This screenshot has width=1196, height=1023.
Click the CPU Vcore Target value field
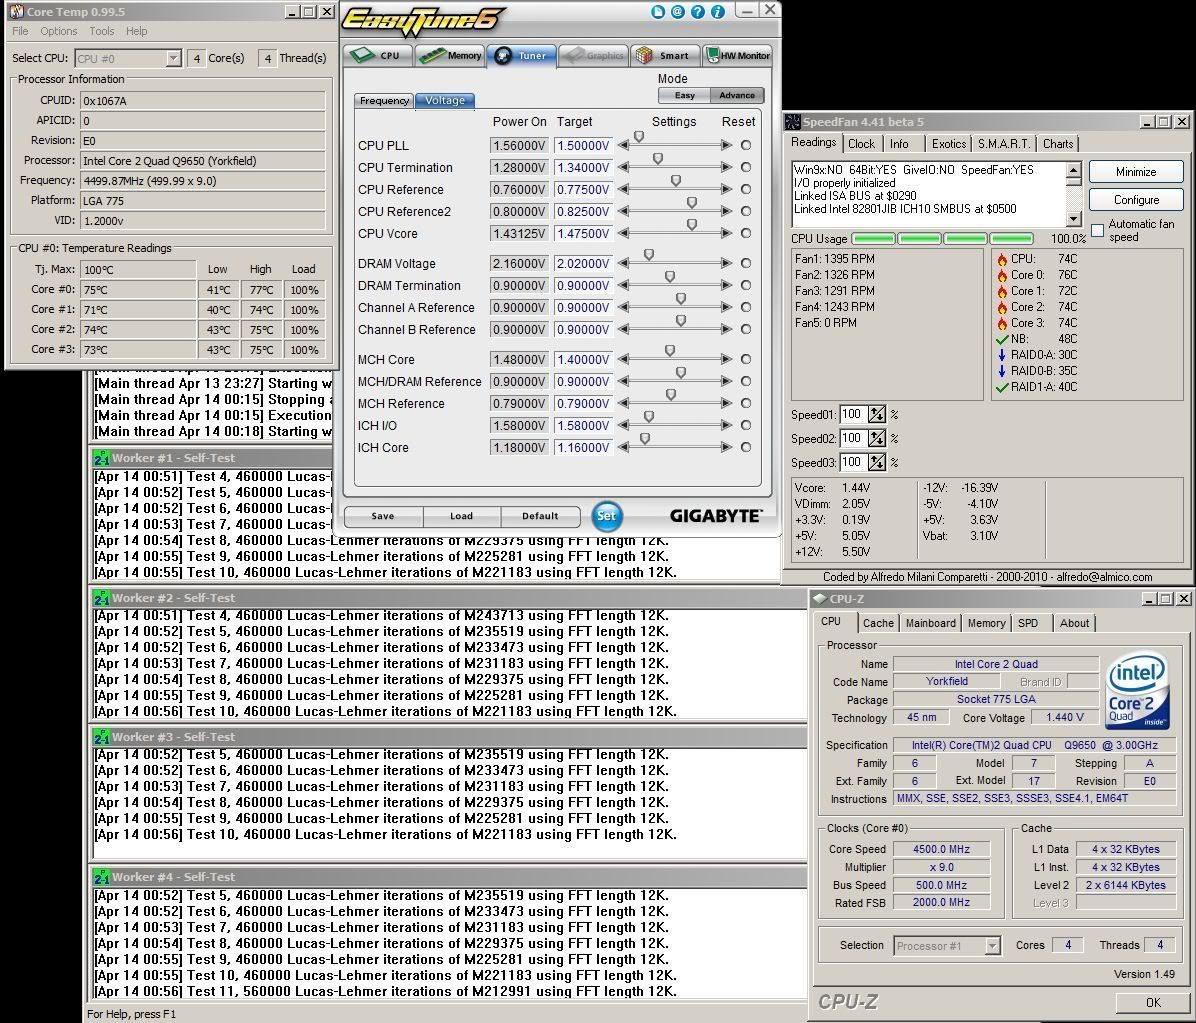click(584, 233)
